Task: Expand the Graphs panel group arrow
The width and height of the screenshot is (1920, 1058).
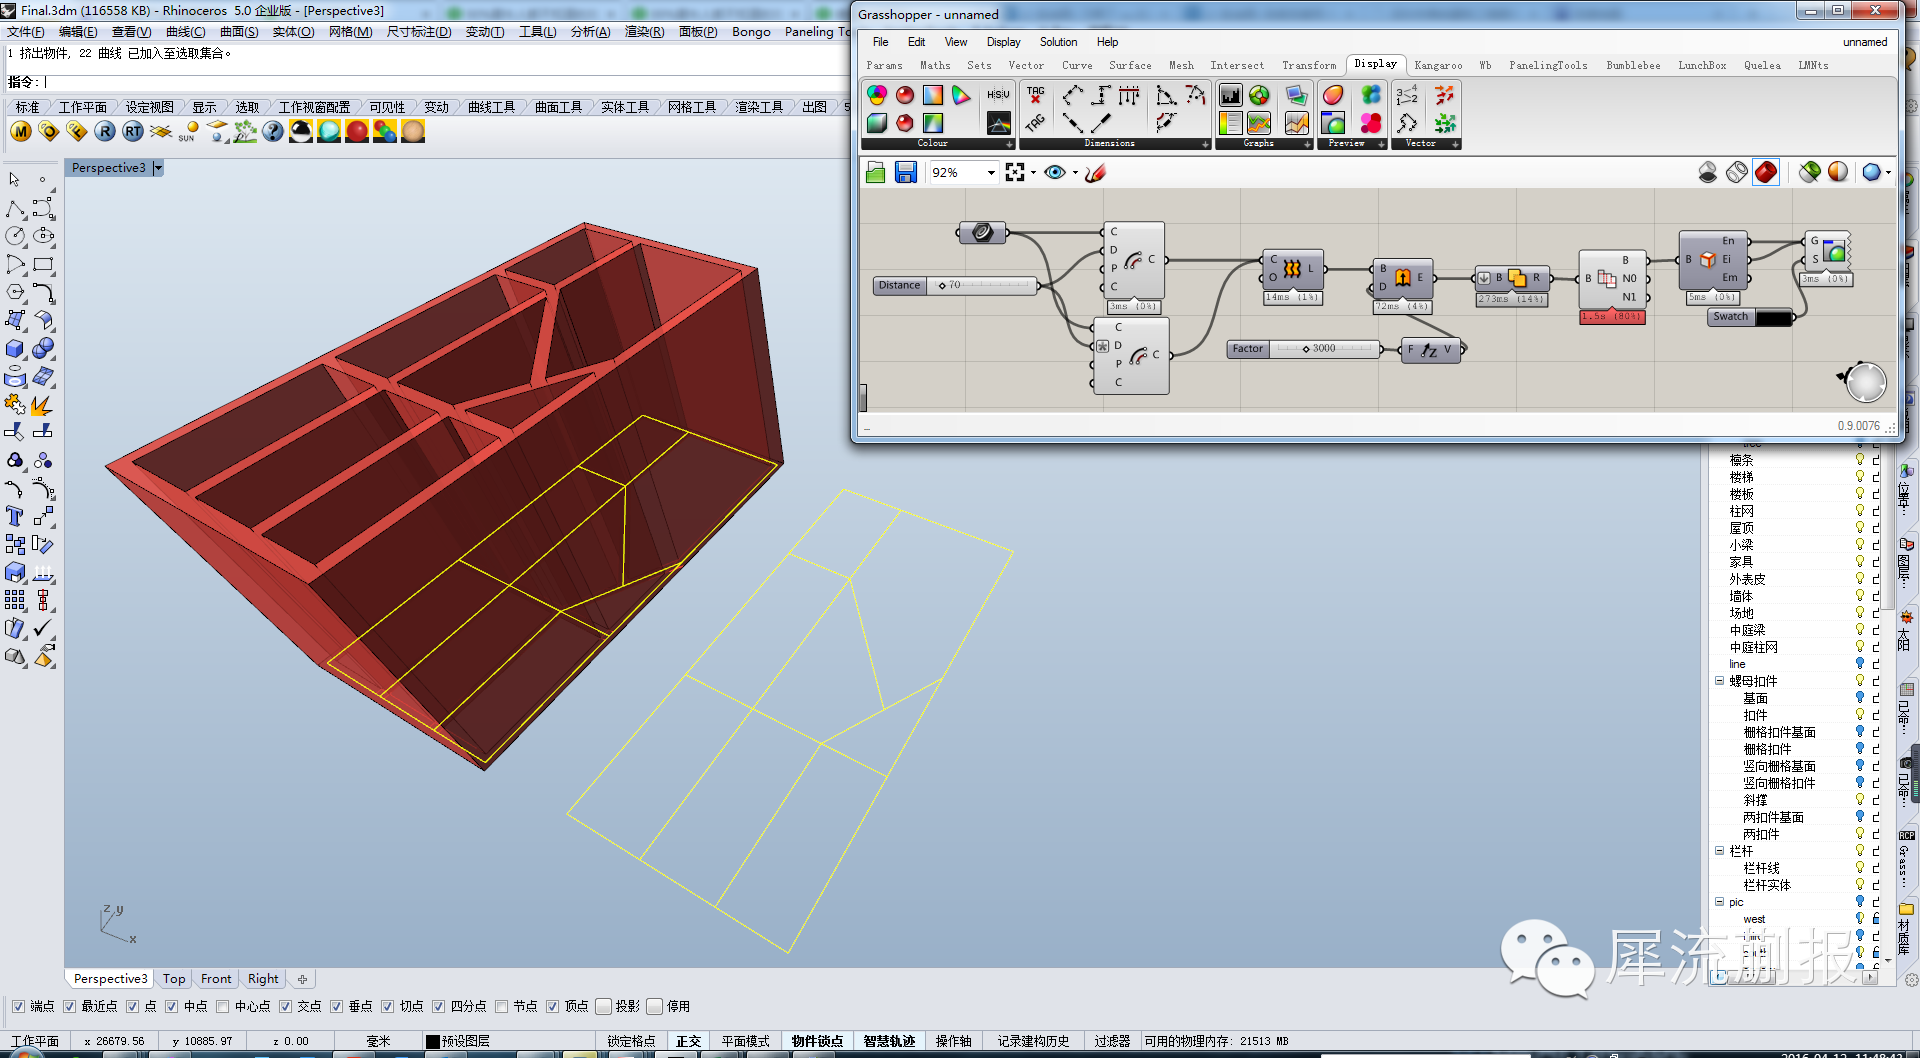Action: pyautogui.click(x=1308, y=144)
